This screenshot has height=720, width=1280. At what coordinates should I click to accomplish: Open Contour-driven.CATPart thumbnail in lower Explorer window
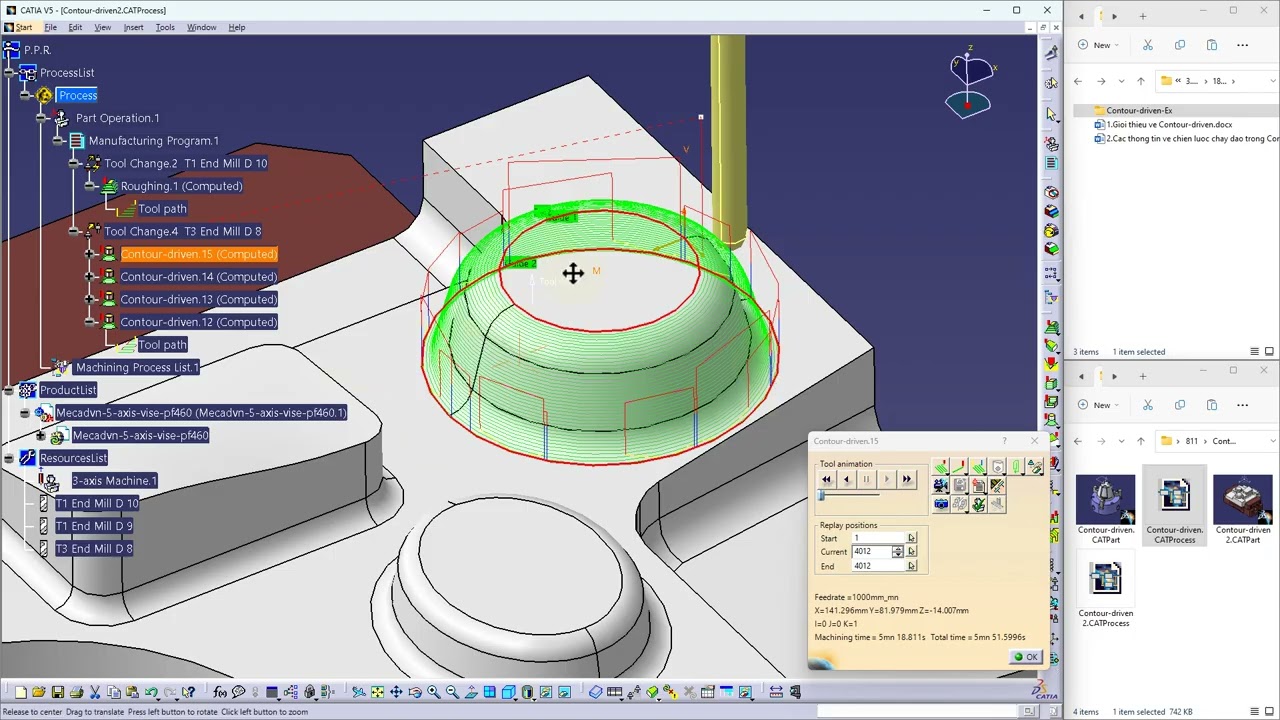click(1105, 510)
